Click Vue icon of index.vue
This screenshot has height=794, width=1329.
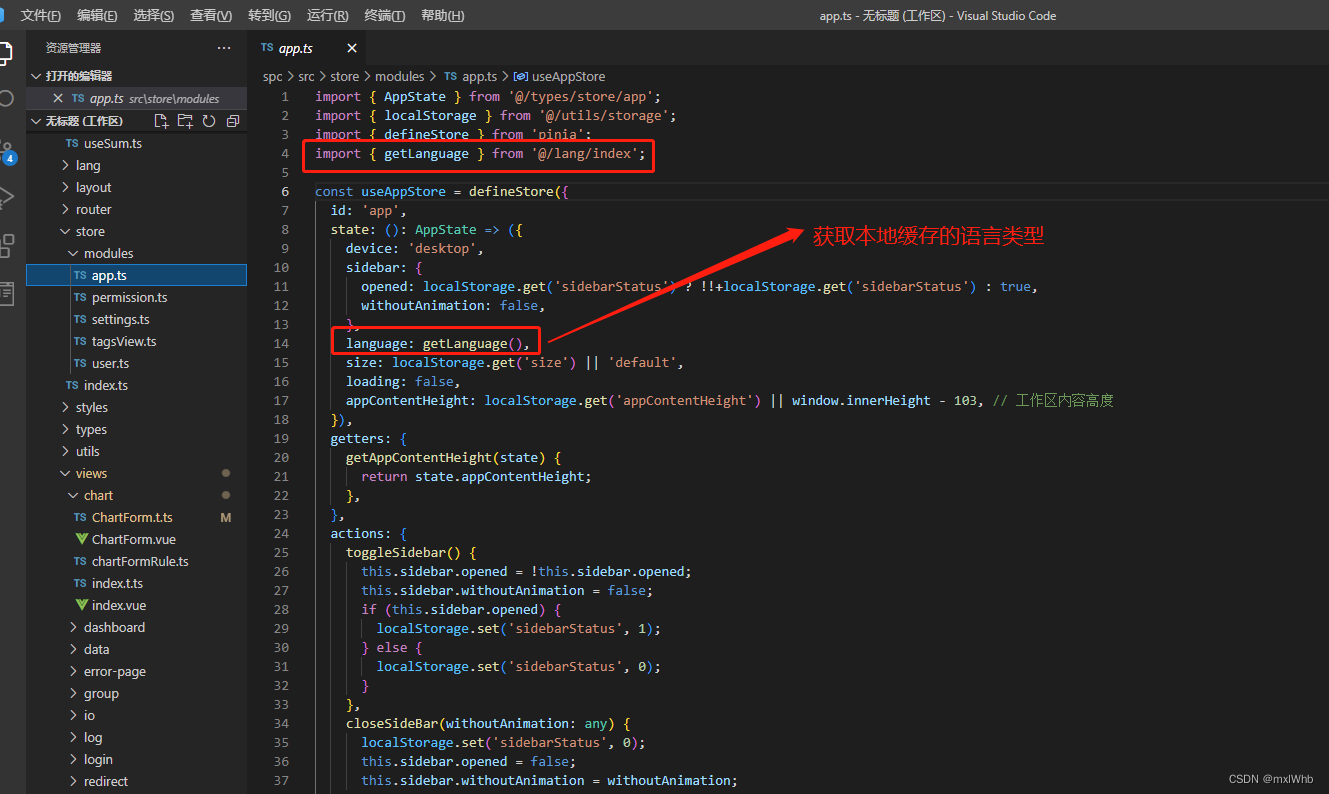[82, 605]
